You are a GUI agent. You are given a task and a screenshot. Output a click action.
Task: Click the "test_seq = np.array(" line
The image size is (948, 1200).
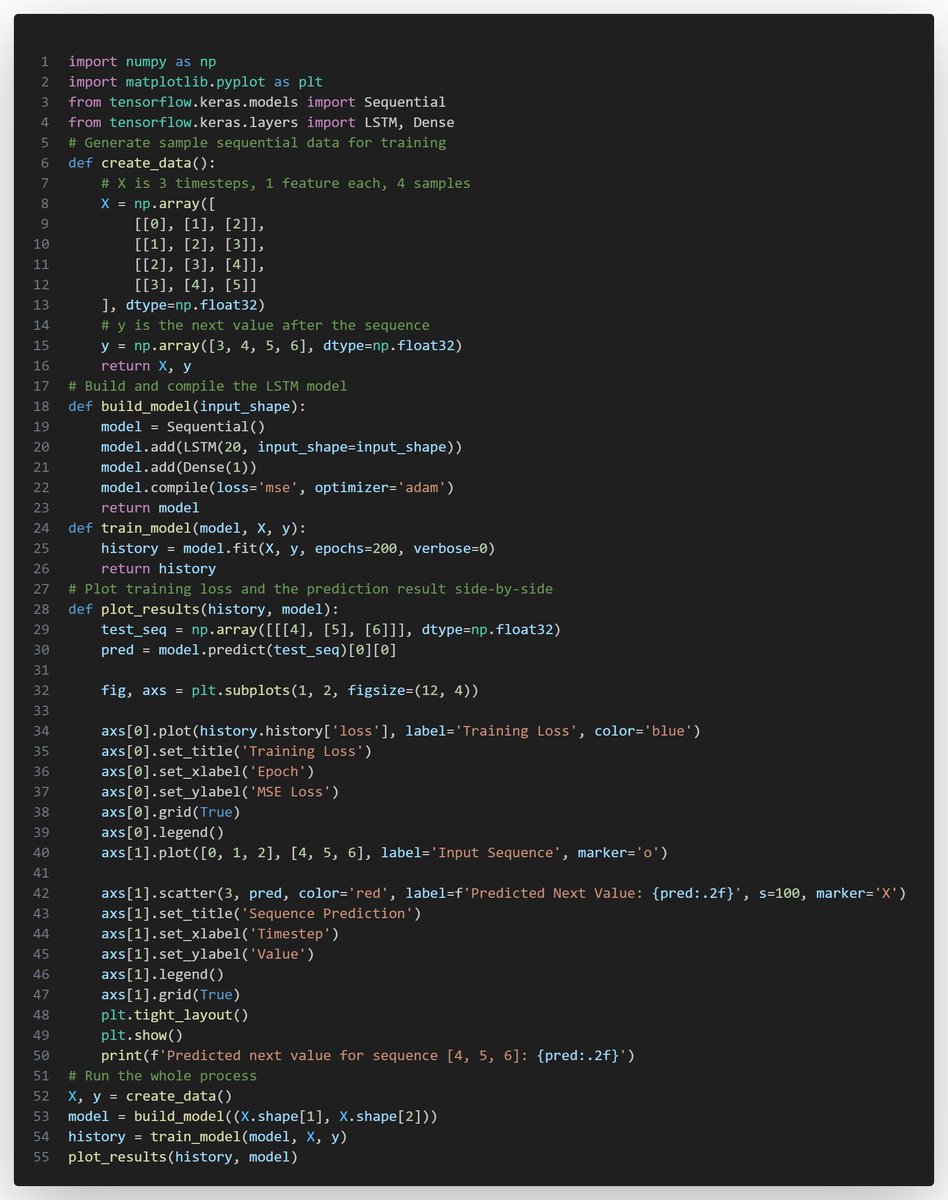[x=331, y=629]
